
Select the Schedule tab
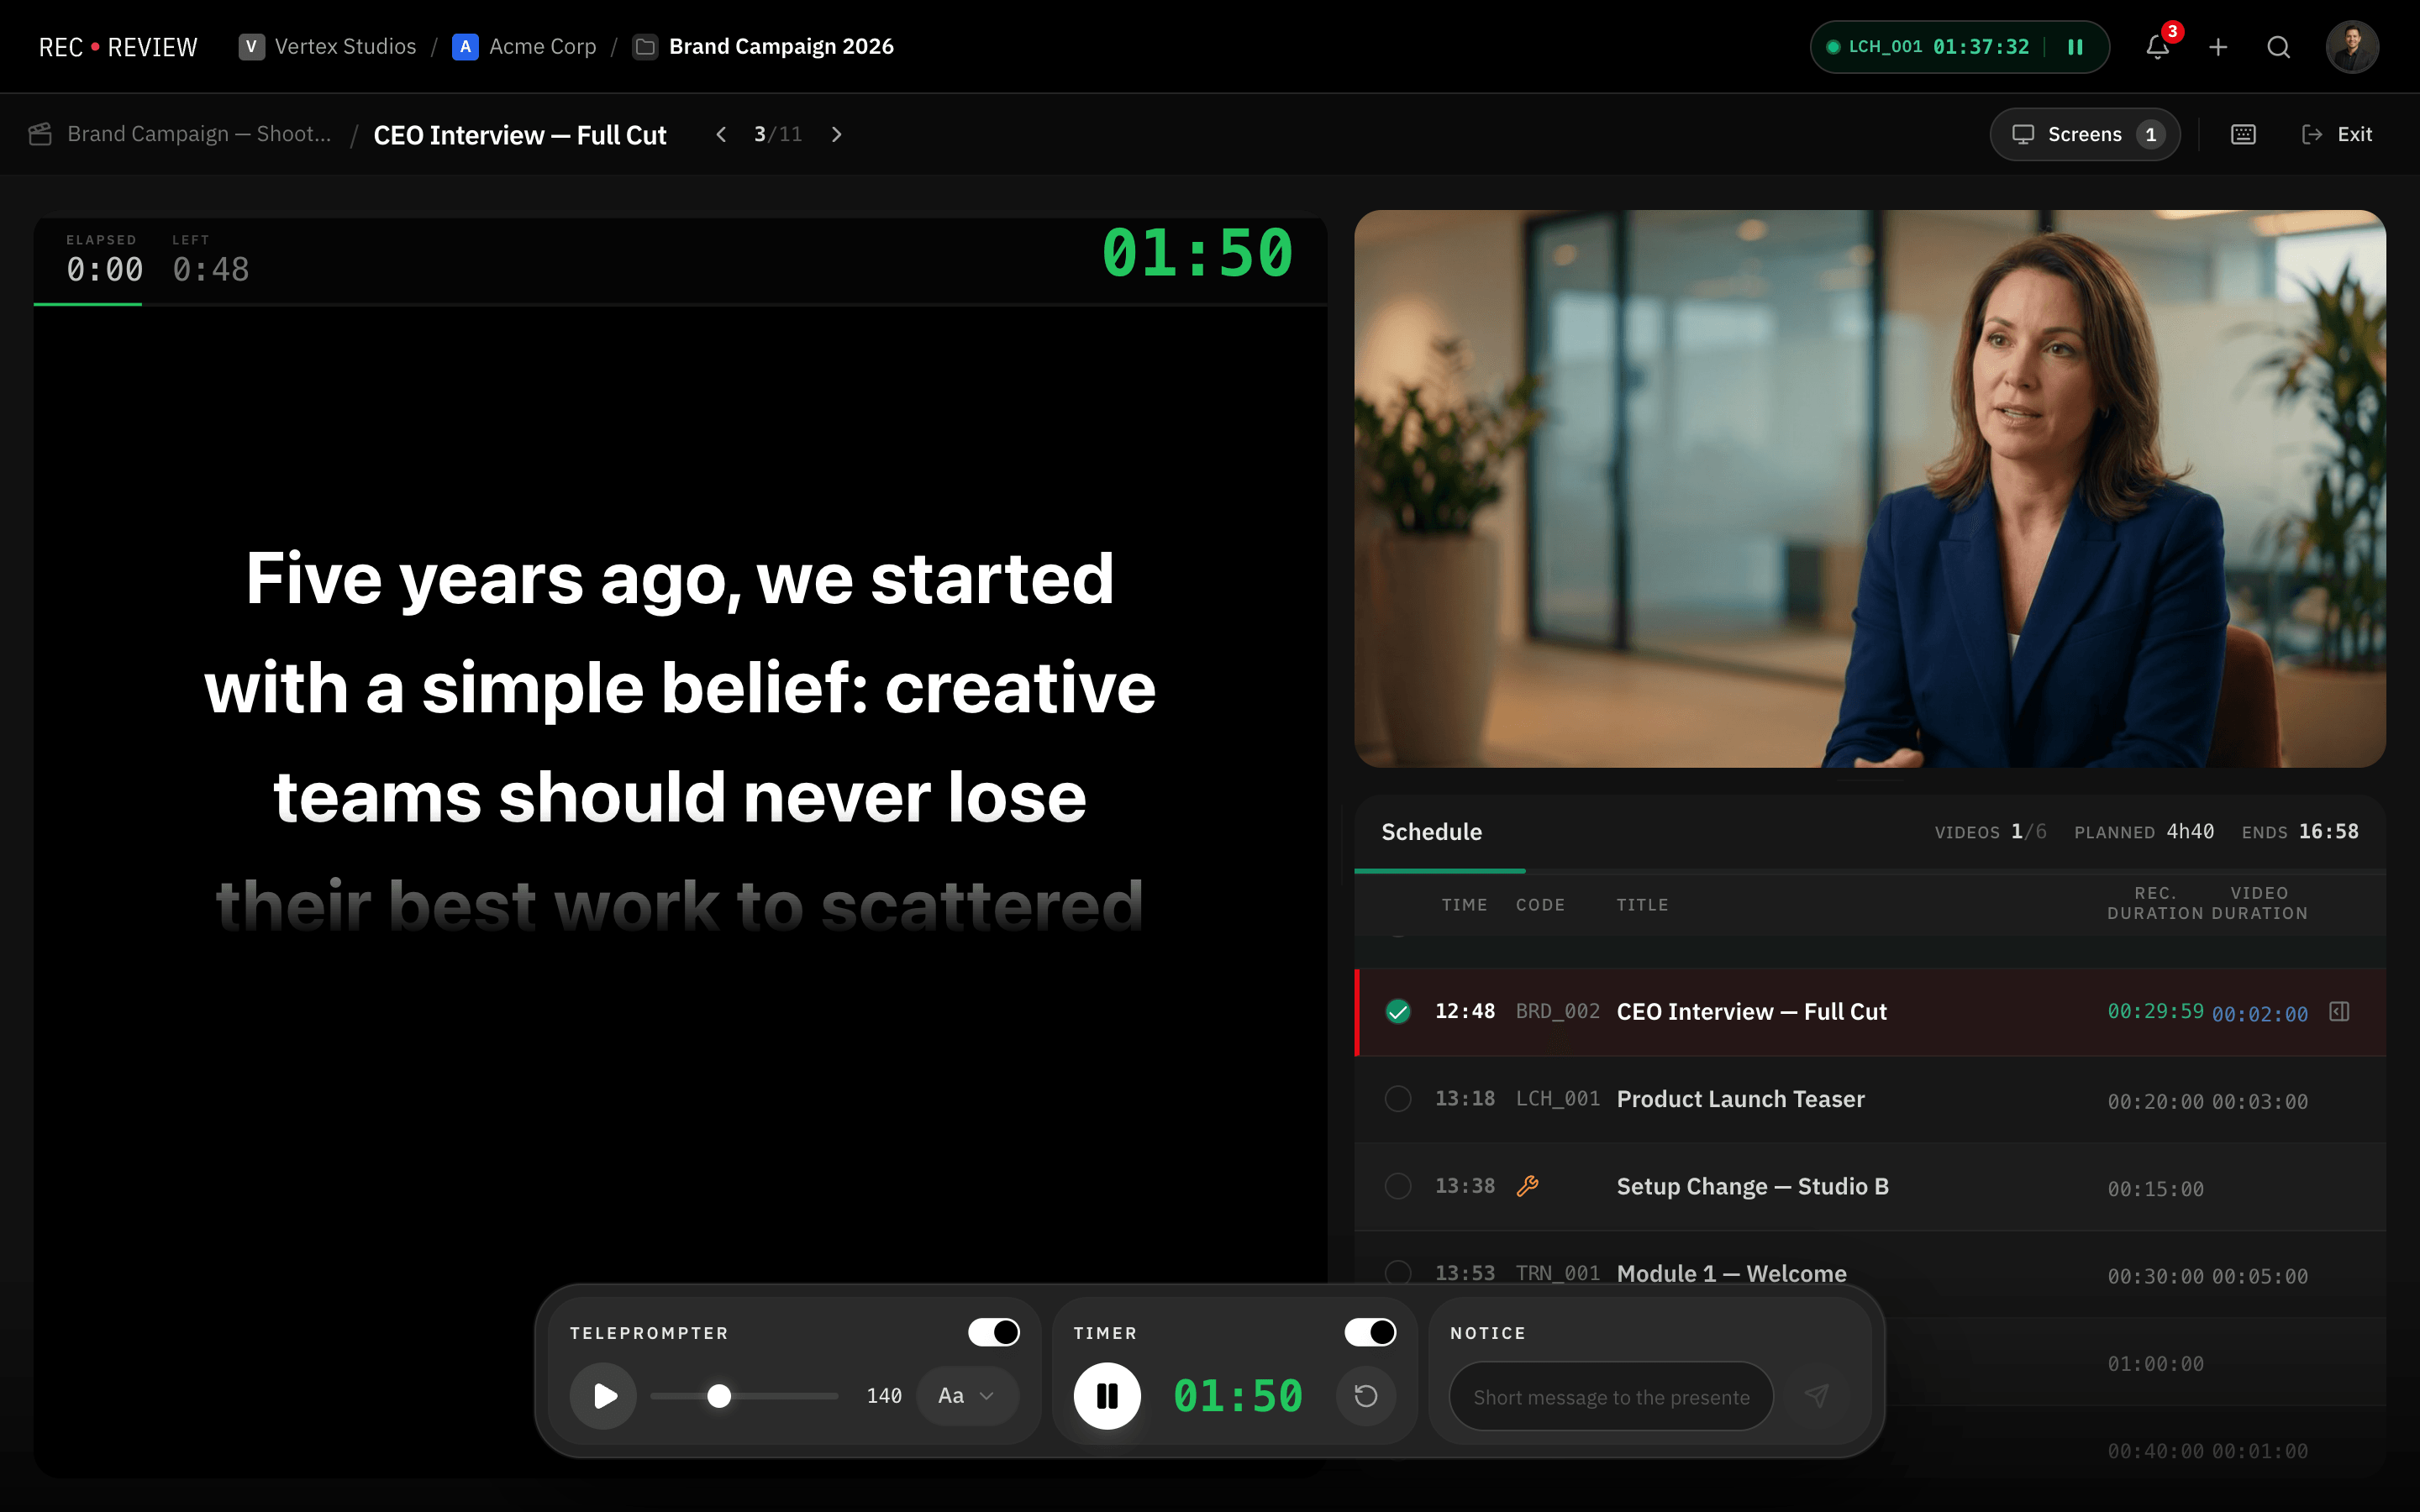click(x=1432, y=832)
